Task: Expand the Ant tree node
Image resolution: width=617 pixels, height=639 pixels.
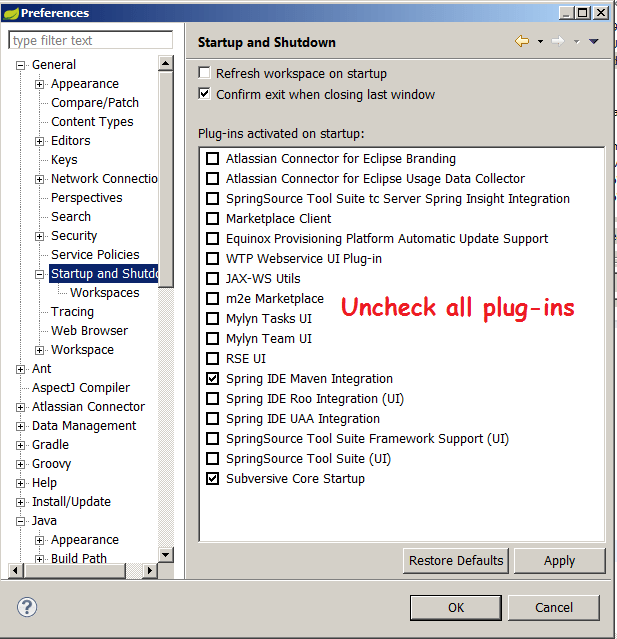Action: coord(20,369)
